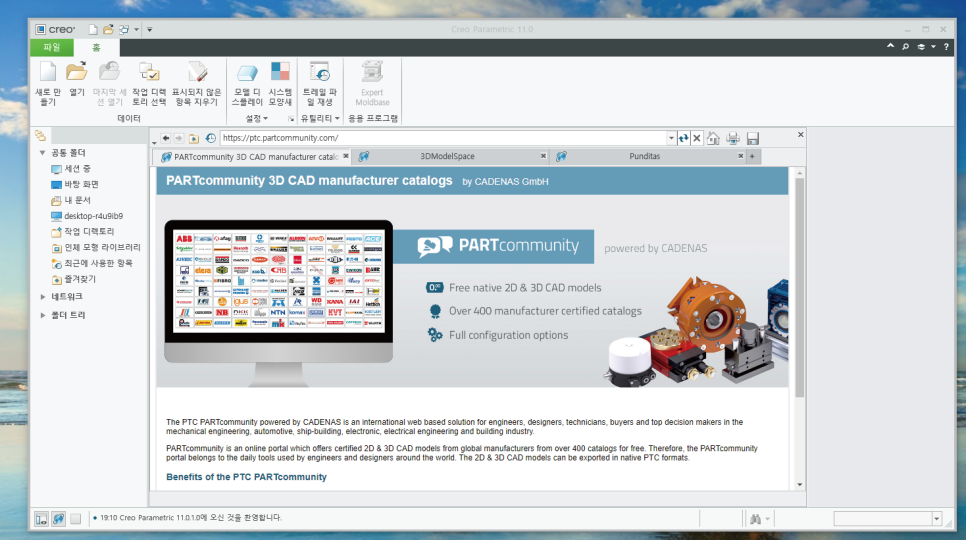This screenshot has width=966, height=540.
Task: Play a trail file via 트레일 파일 재생
Action: pyautogui.click(x=320, y=84)
